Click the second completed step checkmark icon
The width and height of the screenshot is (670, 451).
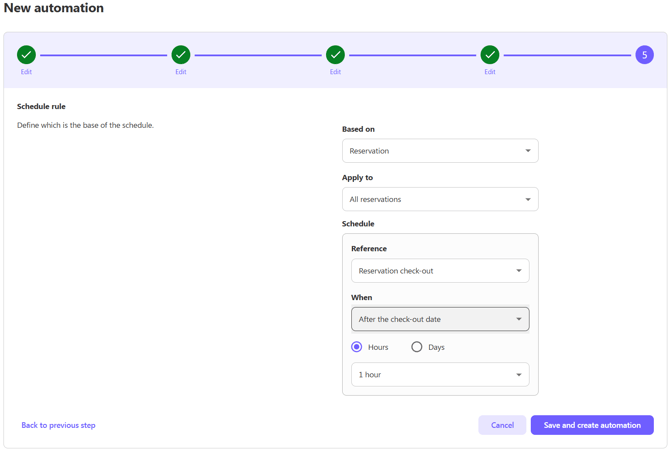pos(181,55)
